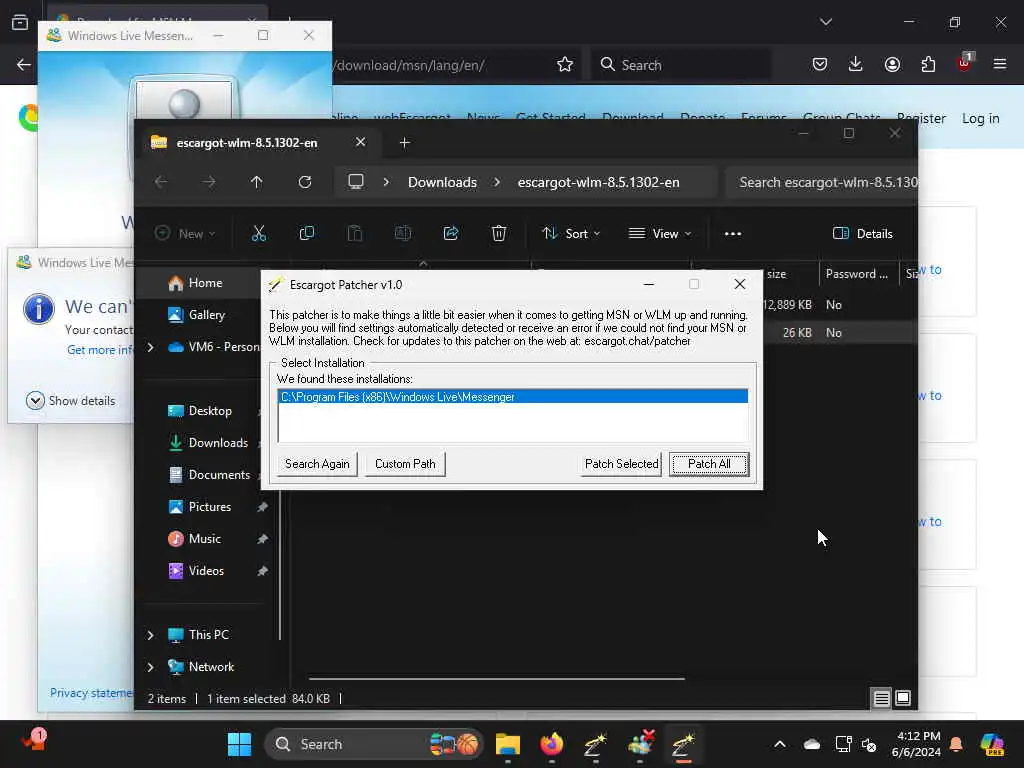This screenshot has height=768, width=1024.
Task: Go up one folder level in Explorer
Action: point(257,182)
